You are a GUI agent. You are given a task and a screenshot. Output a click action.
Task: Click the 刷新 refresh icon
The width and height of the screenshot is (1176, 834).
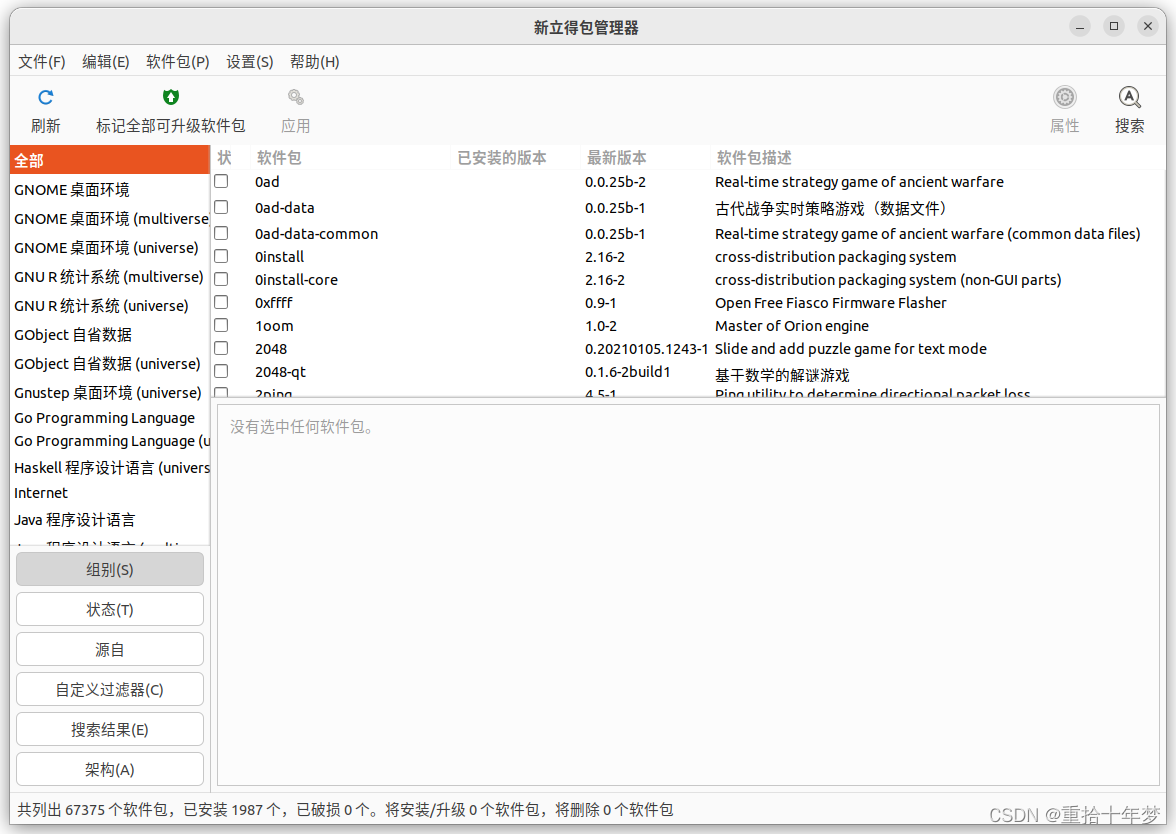(46, 98)
